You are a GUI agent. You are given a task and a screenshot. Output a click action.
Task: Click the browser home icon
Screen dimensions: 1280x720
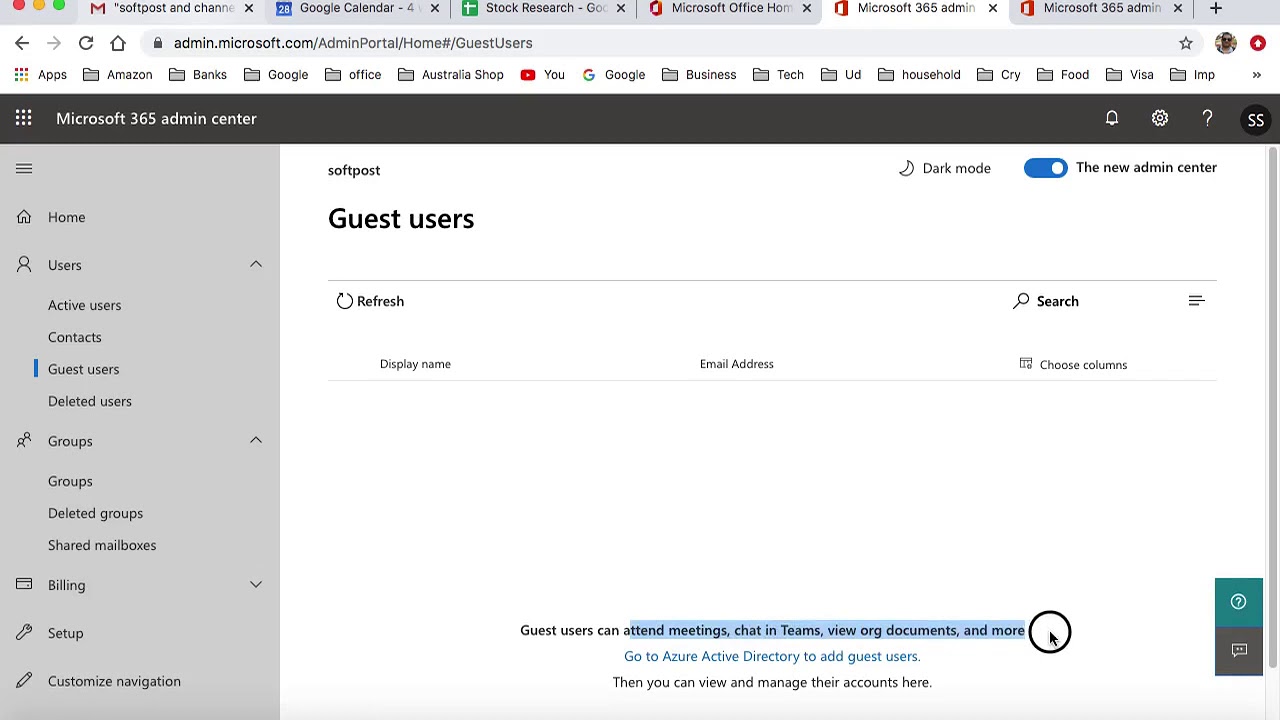point(118,43)
